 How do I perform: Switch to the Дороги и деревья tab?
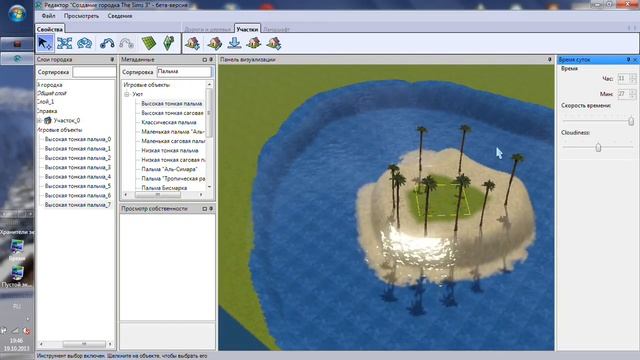coord(208,29)
